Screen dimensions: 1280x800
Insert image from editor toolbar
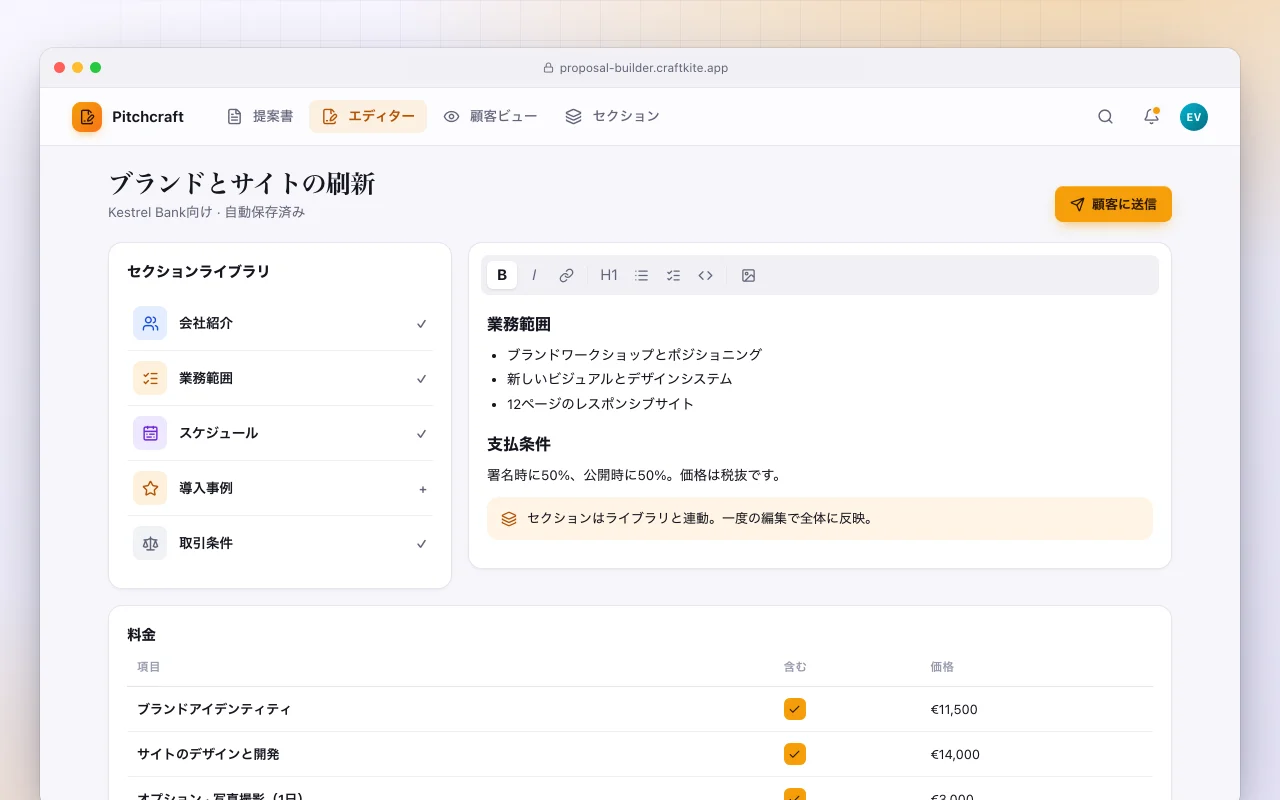click(748, 275)
